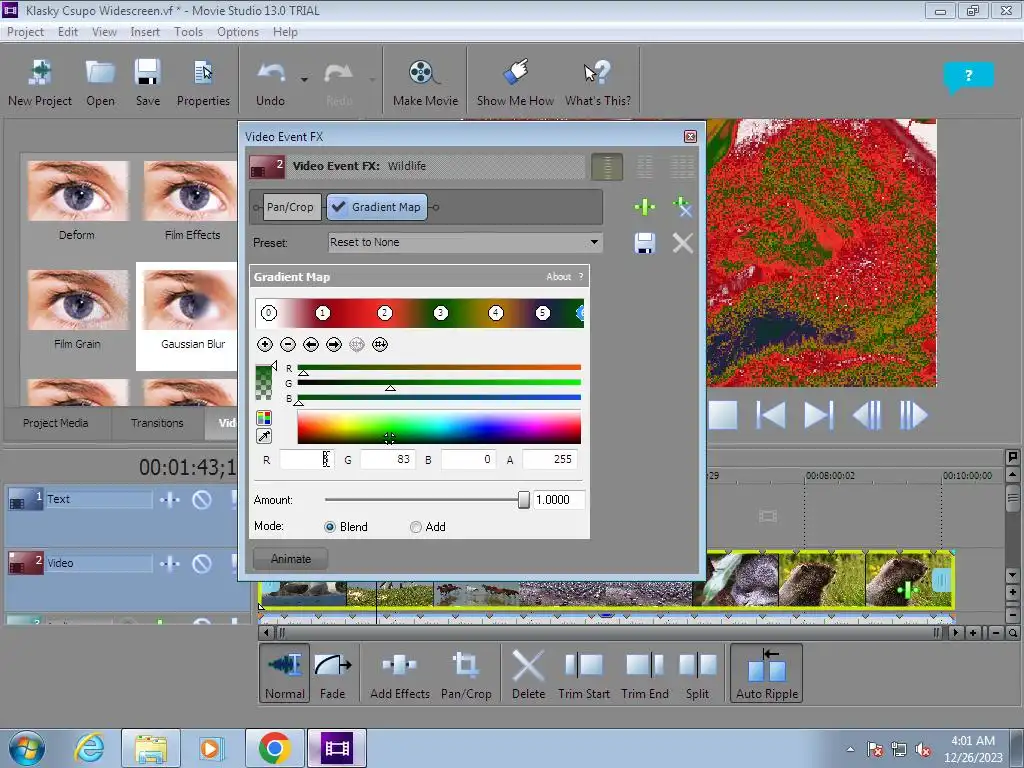Click the Animate button
The image size is (1024, 768).
click(x=291, y=559)
